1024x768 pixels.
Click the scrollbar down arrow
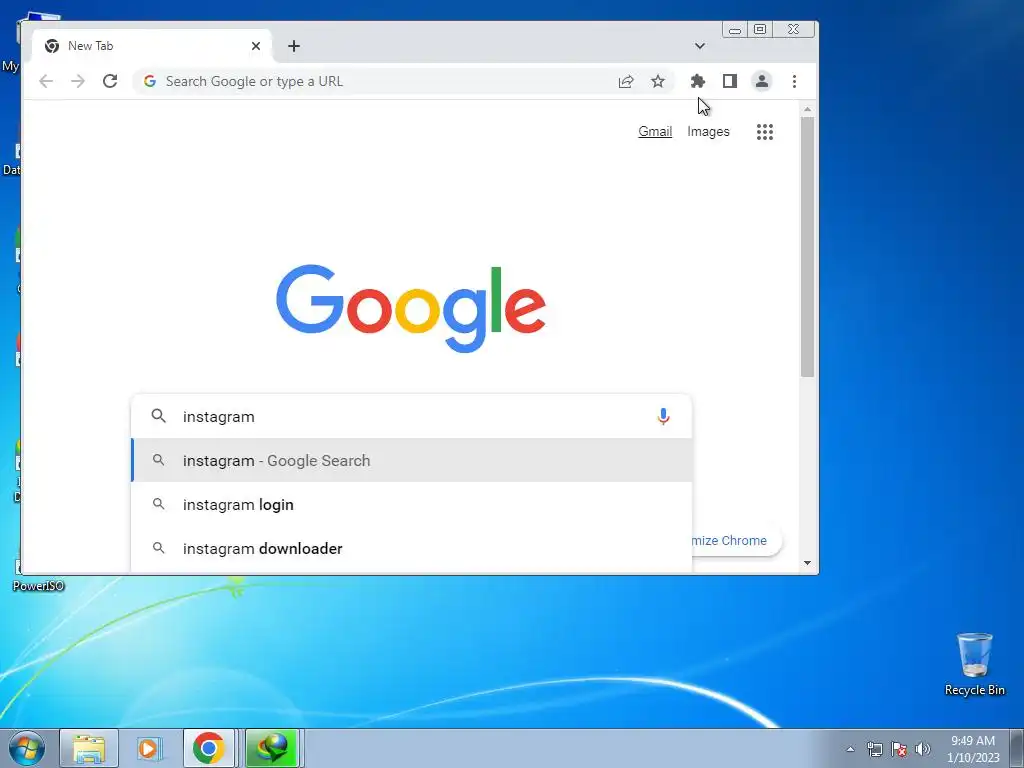tap(807, 563)
